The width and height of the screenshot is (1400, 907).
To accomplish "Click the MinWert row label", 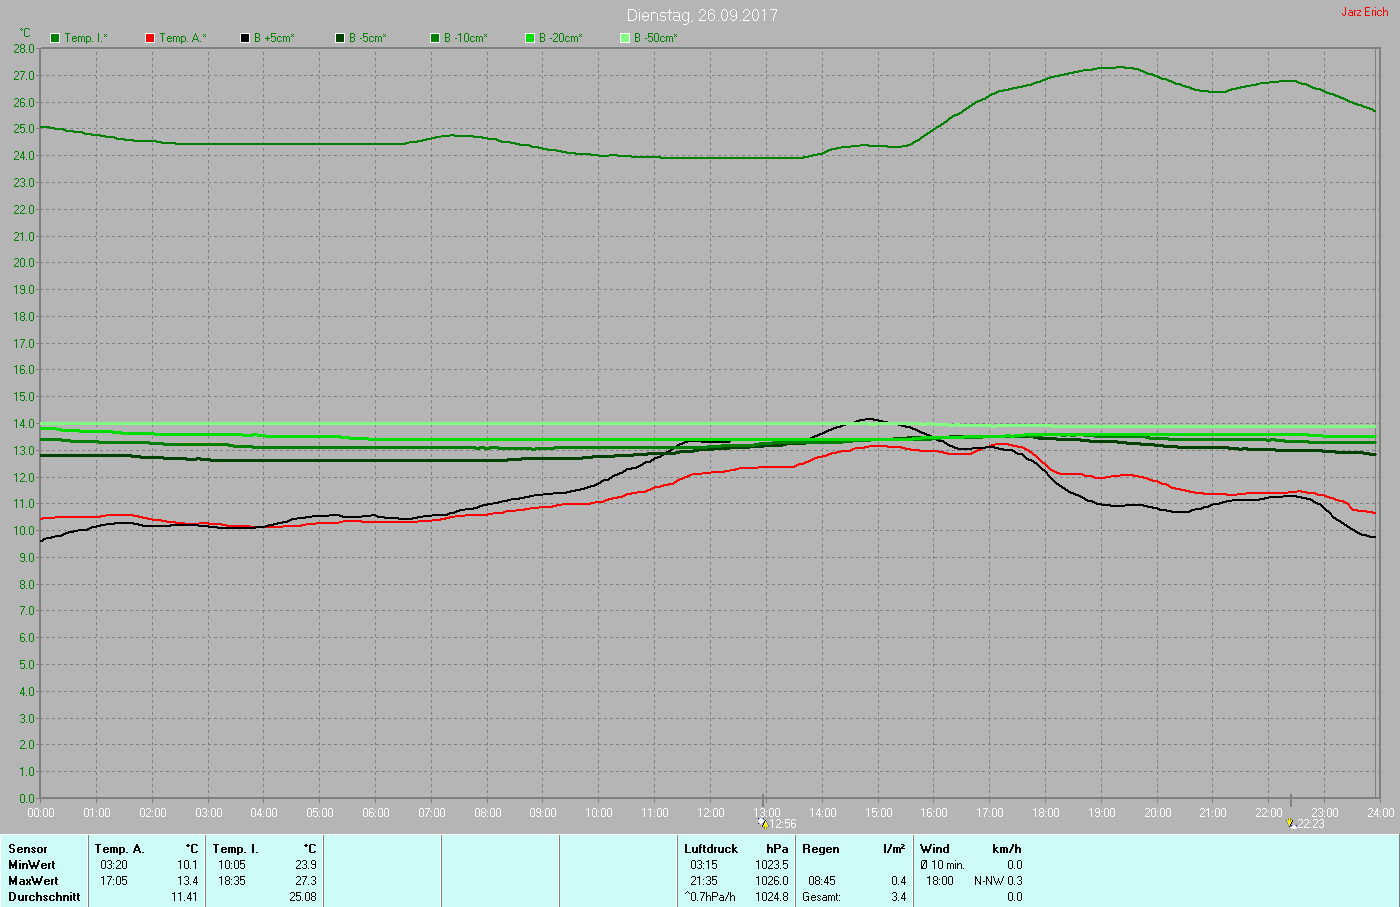I will click(x=32, y=865).
